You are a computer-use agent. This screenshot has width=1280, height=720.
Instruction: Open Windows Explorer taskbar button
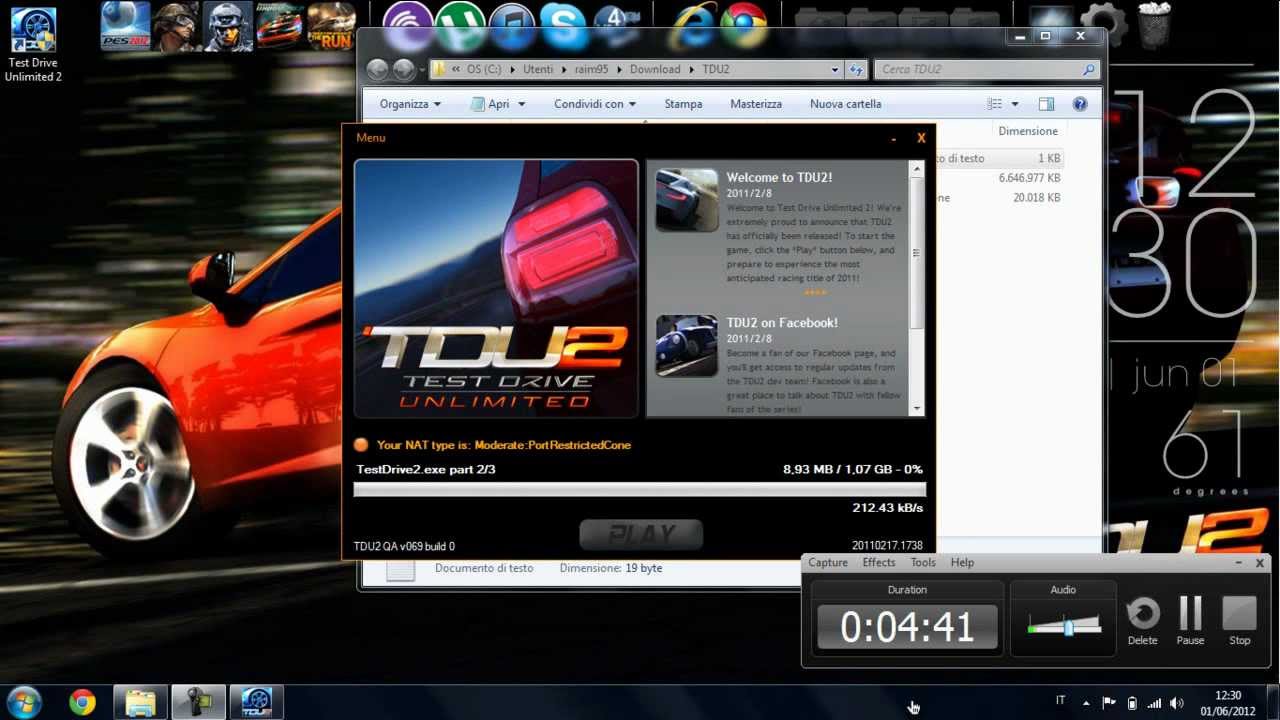[x=140, y=702]
